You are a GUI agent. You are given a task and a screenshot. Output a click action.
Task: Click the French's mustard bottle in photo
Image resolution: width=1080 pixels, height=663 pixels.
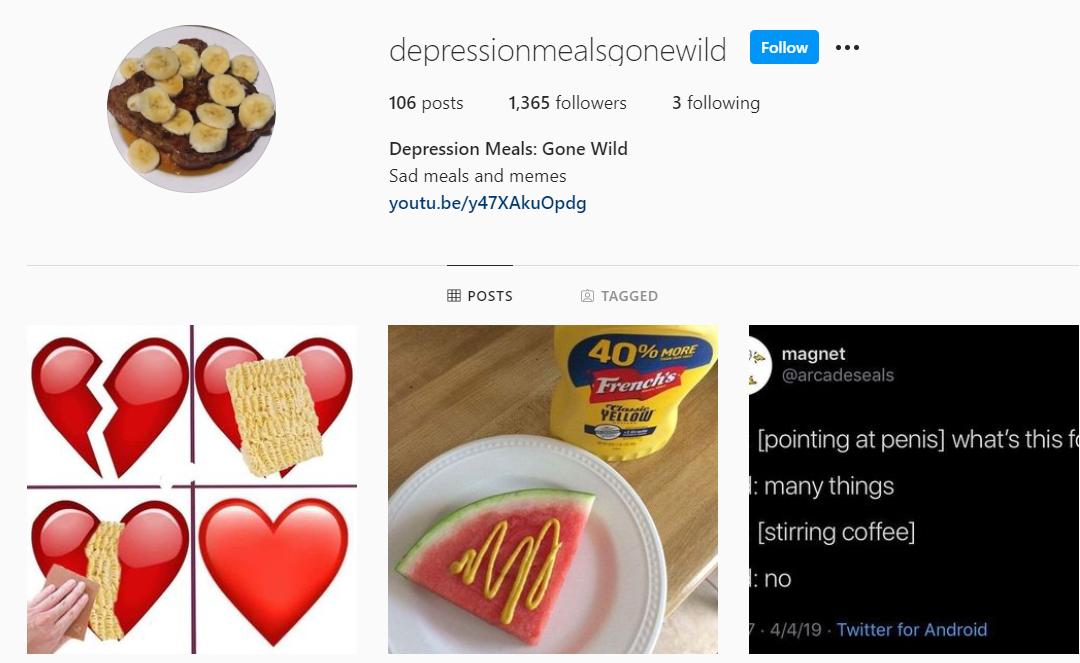click(631, 389)
